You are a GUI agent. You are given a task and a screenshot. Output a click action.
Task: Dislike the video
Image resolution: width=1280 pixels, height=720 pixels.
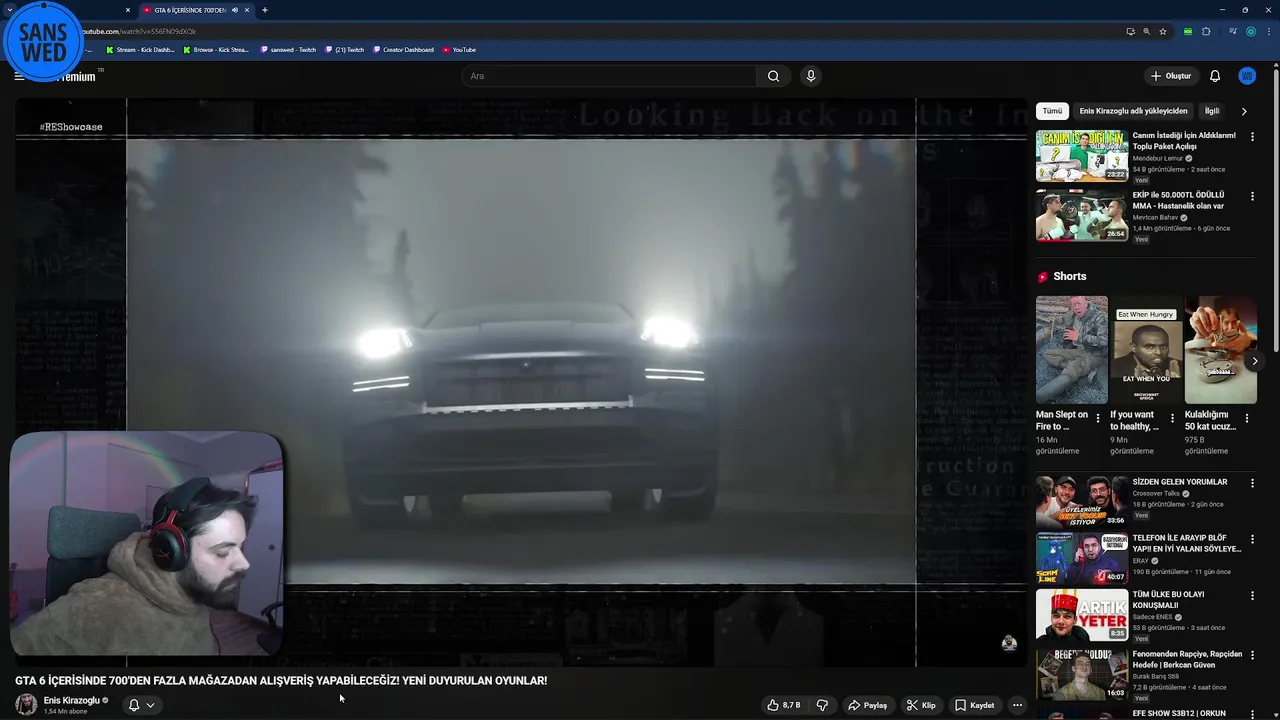point(822,705)
